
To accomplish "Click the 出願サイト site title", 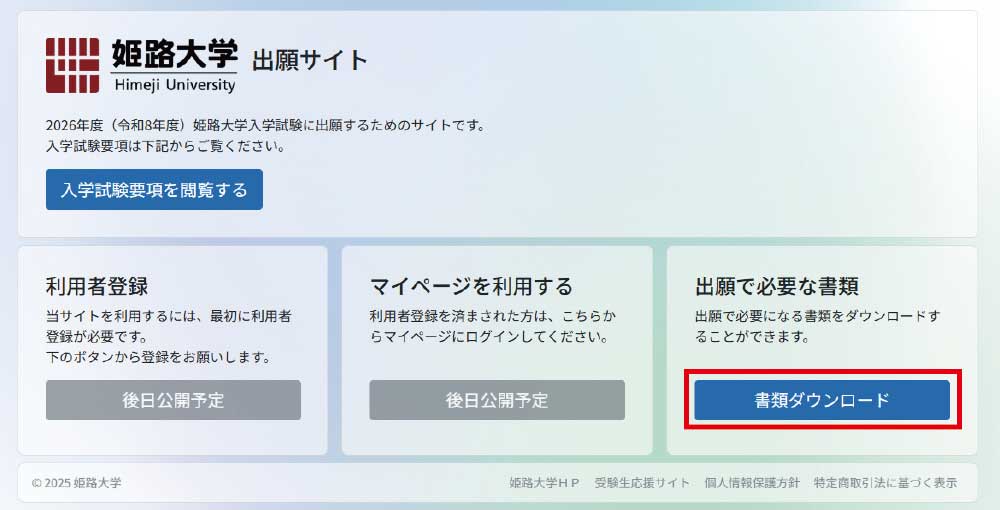I will [309, 61].
